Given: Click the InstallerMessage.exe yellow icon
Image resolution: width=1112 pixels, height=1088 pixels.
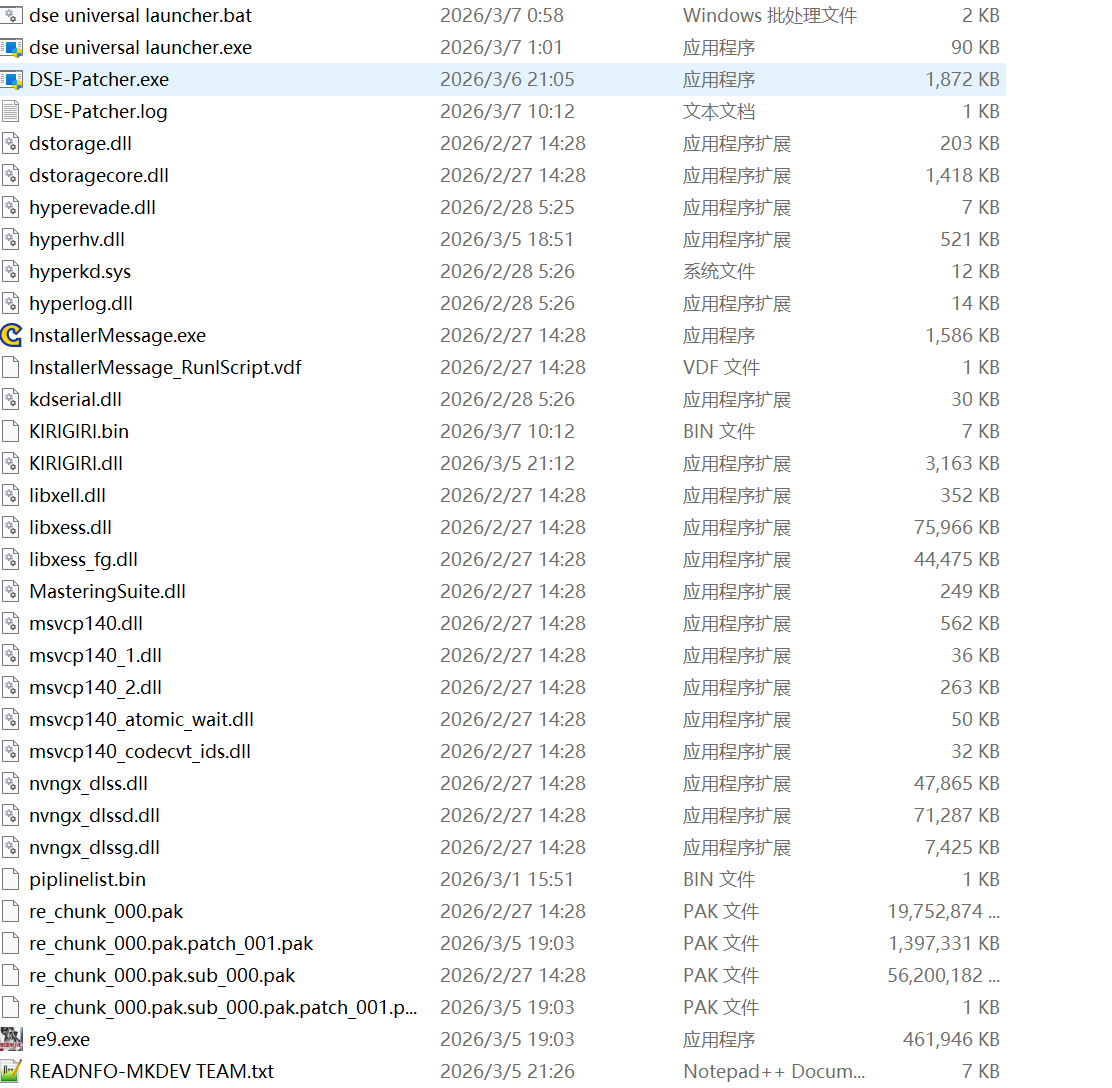Looking at the screenshot, I should (11, 336).
